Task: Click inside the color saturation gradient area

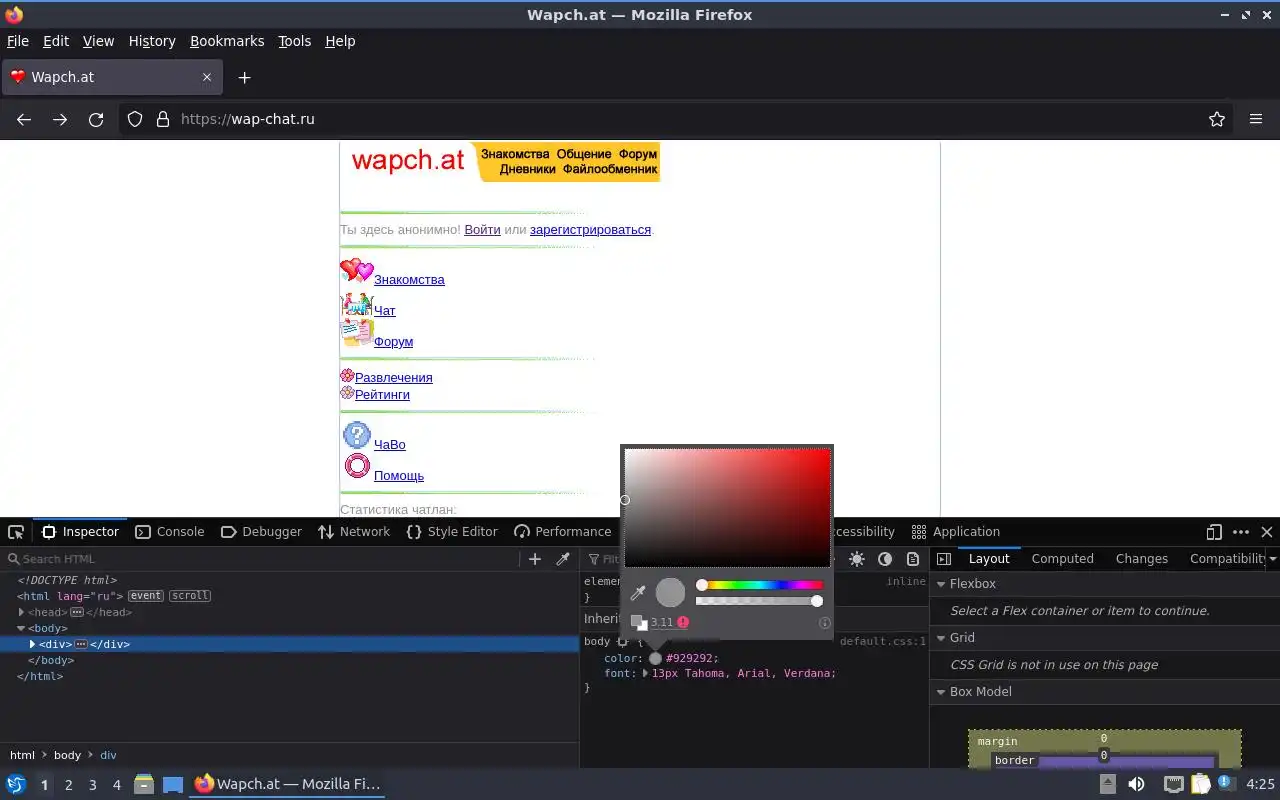Action: pos(727,507)
